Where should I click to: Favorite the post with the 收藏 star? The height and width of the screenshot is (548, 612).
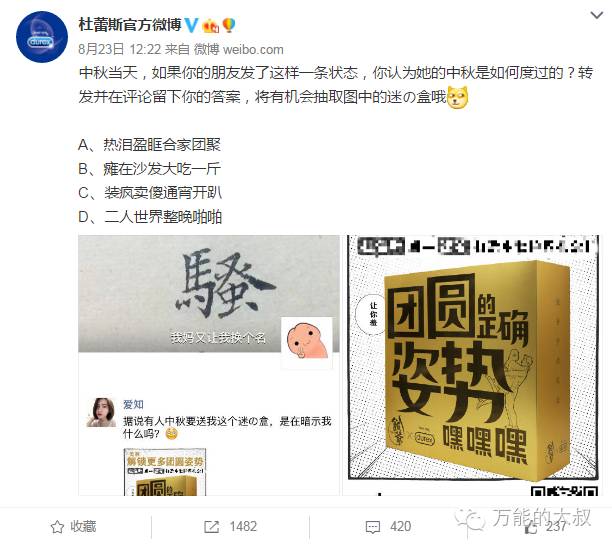point(73,527)
